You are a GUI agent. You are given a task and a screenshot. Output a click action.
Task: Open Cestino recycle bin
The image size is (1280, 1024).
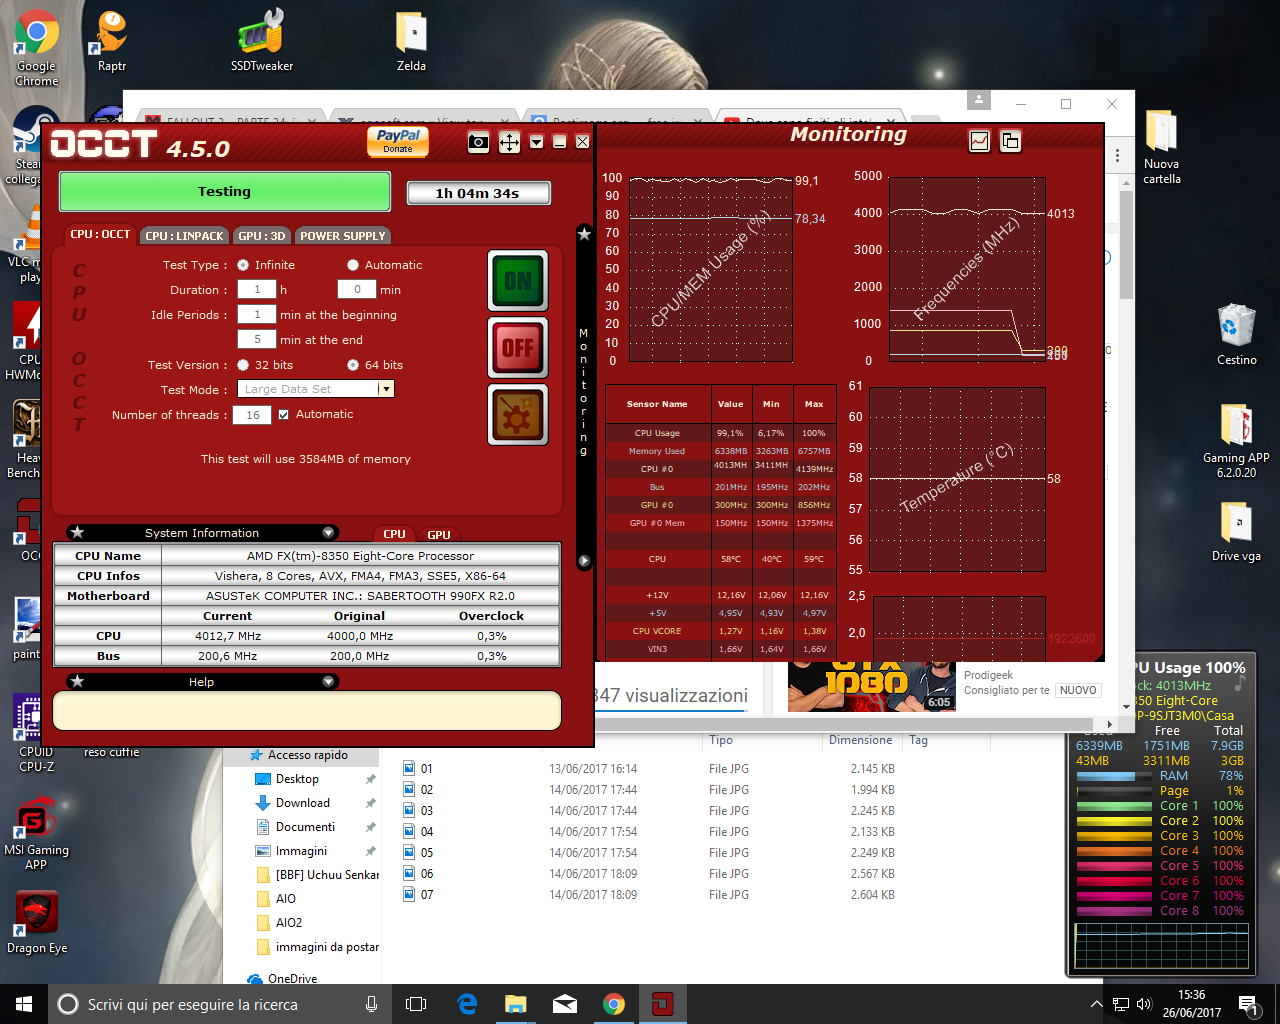(1237, 335)
